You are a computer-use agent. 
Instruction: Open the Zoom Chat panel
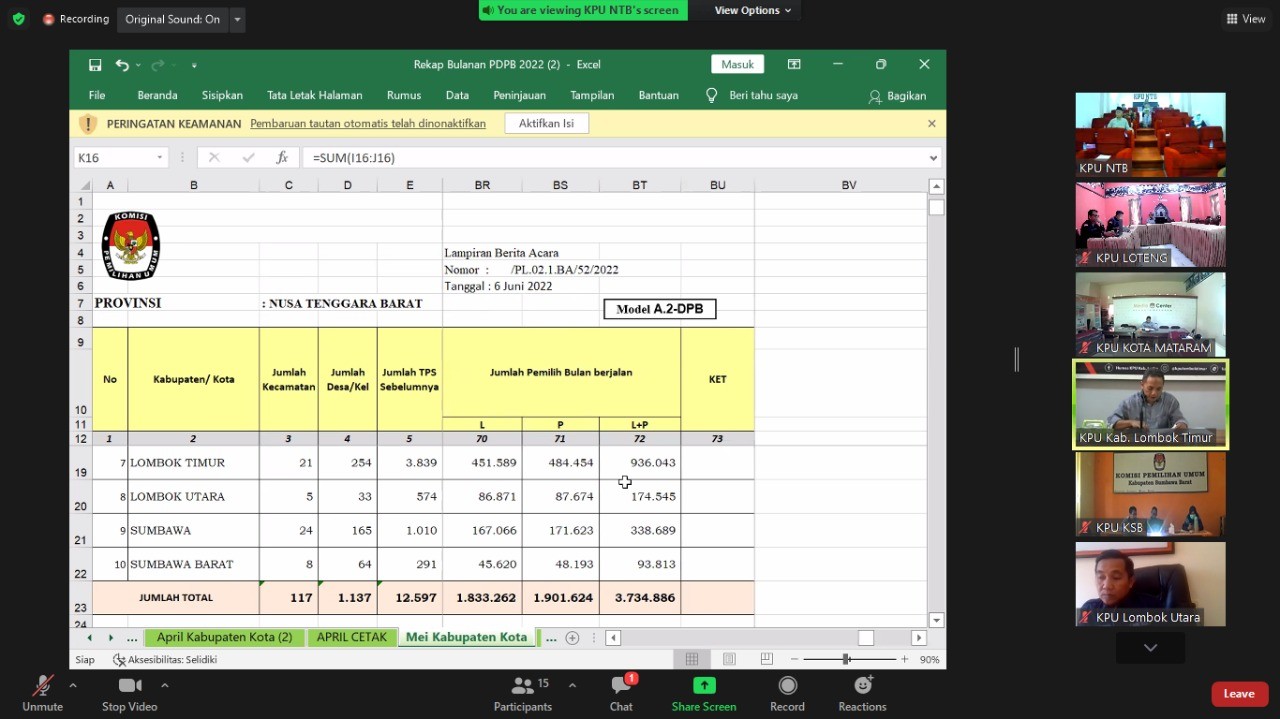click(621, 686)
